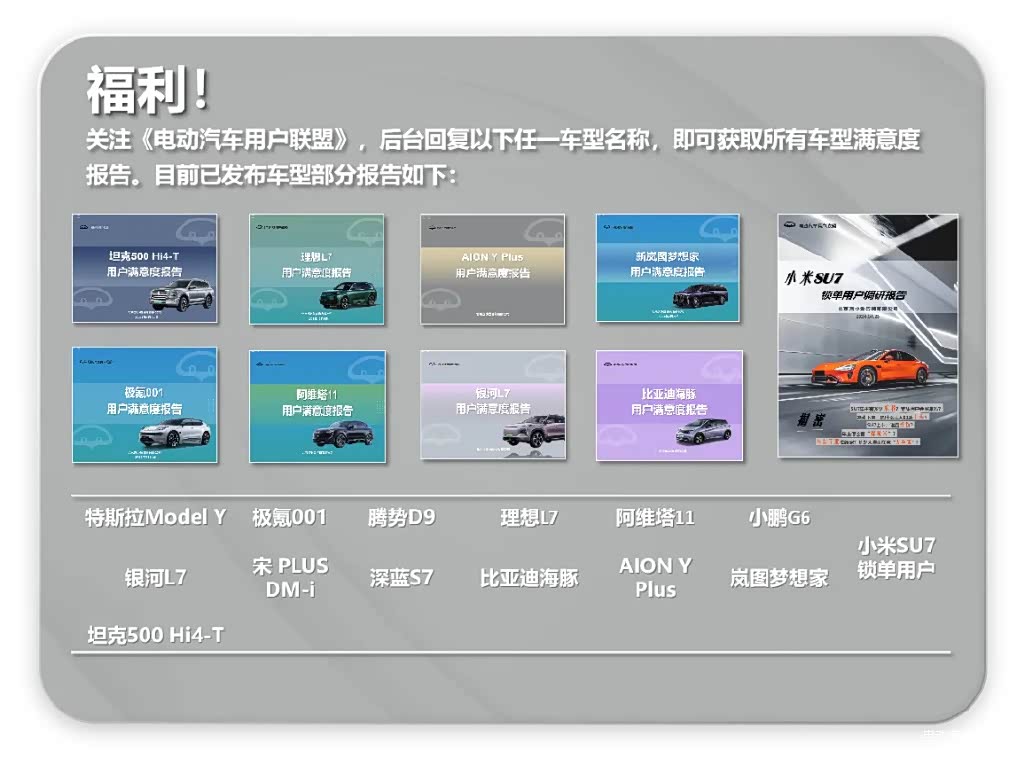Click the 比亚迪海豚 report cover thumbnail
Screen dimensions: 1024x766
(668, 405)
